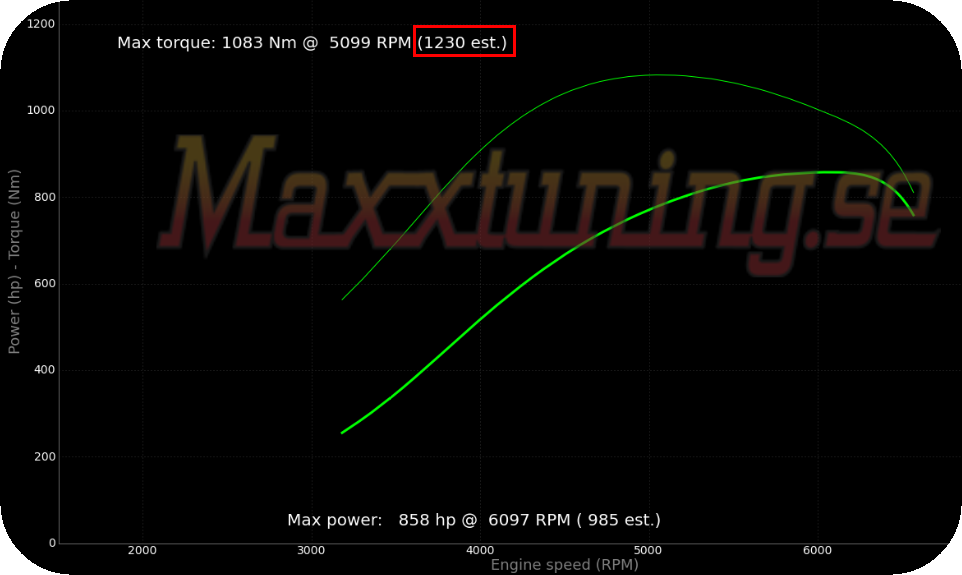Click the 6000 RPM x-axis tick label
Screen dimensions: 962x575
(x=817, y=550)
